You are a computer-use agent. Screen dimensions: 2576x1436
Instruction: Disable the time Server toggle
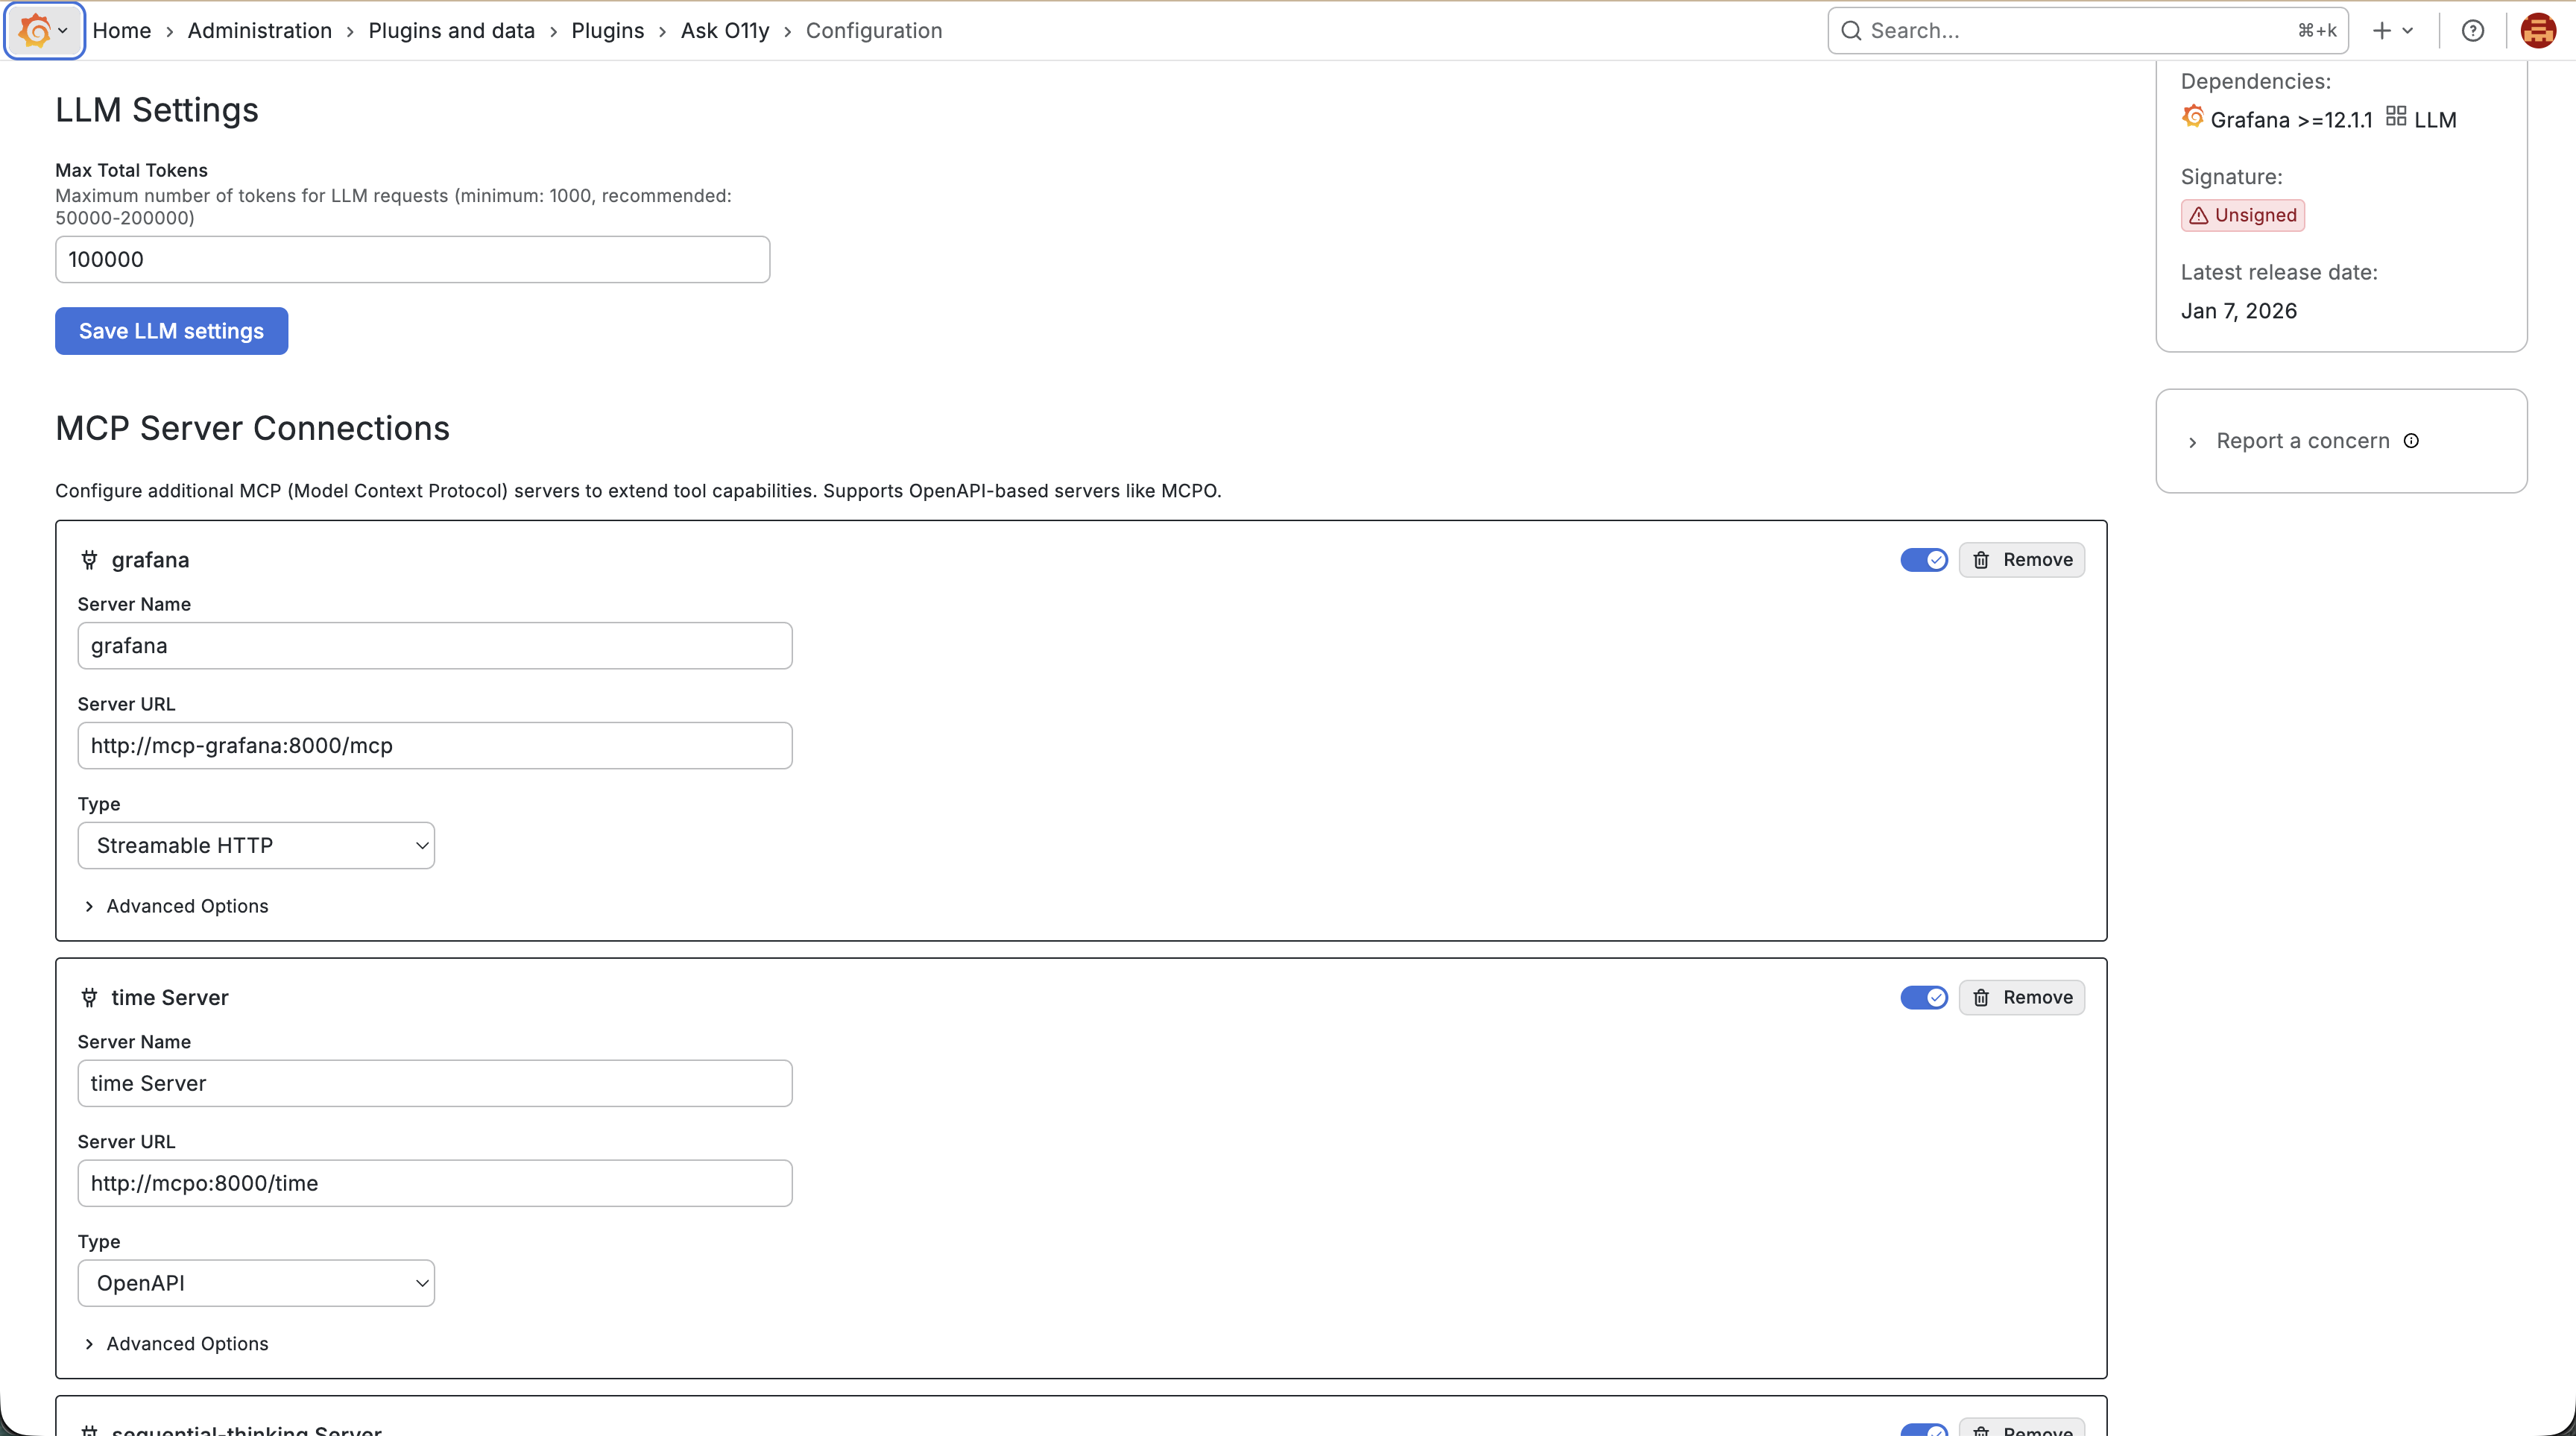pyautogui.click(x=1923, y=998)
